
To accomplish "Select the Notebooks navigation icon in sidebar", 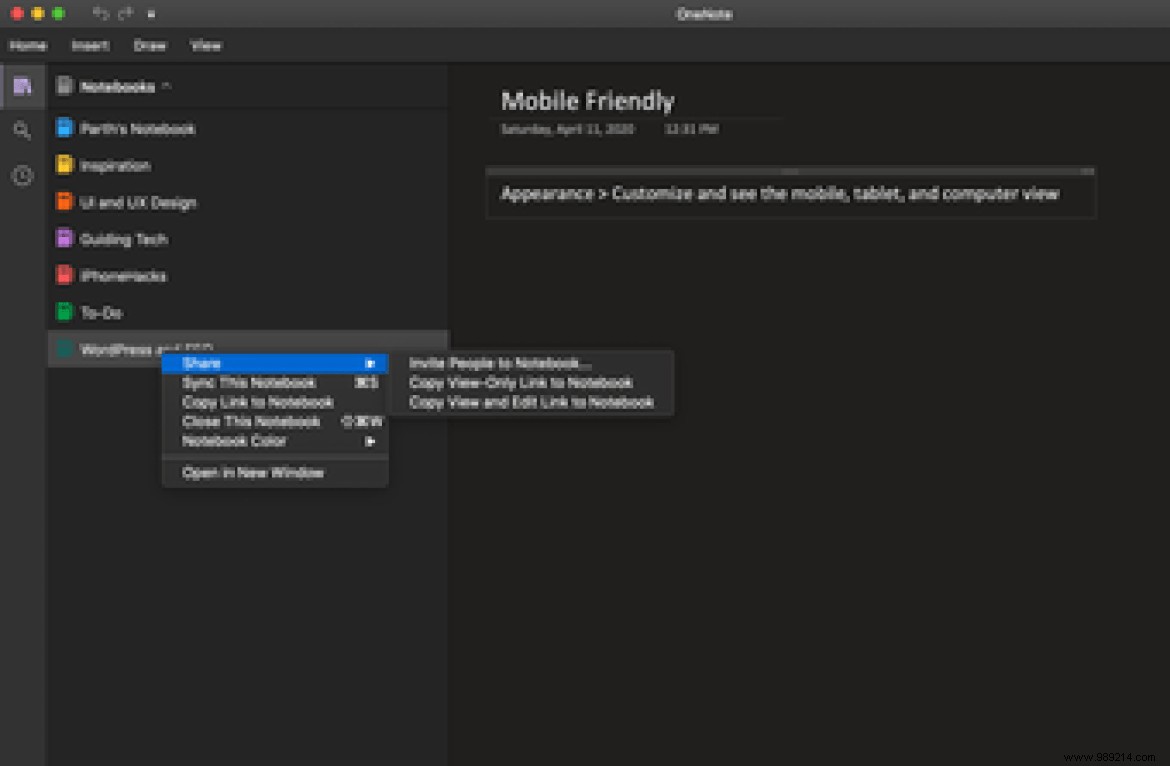I will pyautogui.click(x=21, y=85).
